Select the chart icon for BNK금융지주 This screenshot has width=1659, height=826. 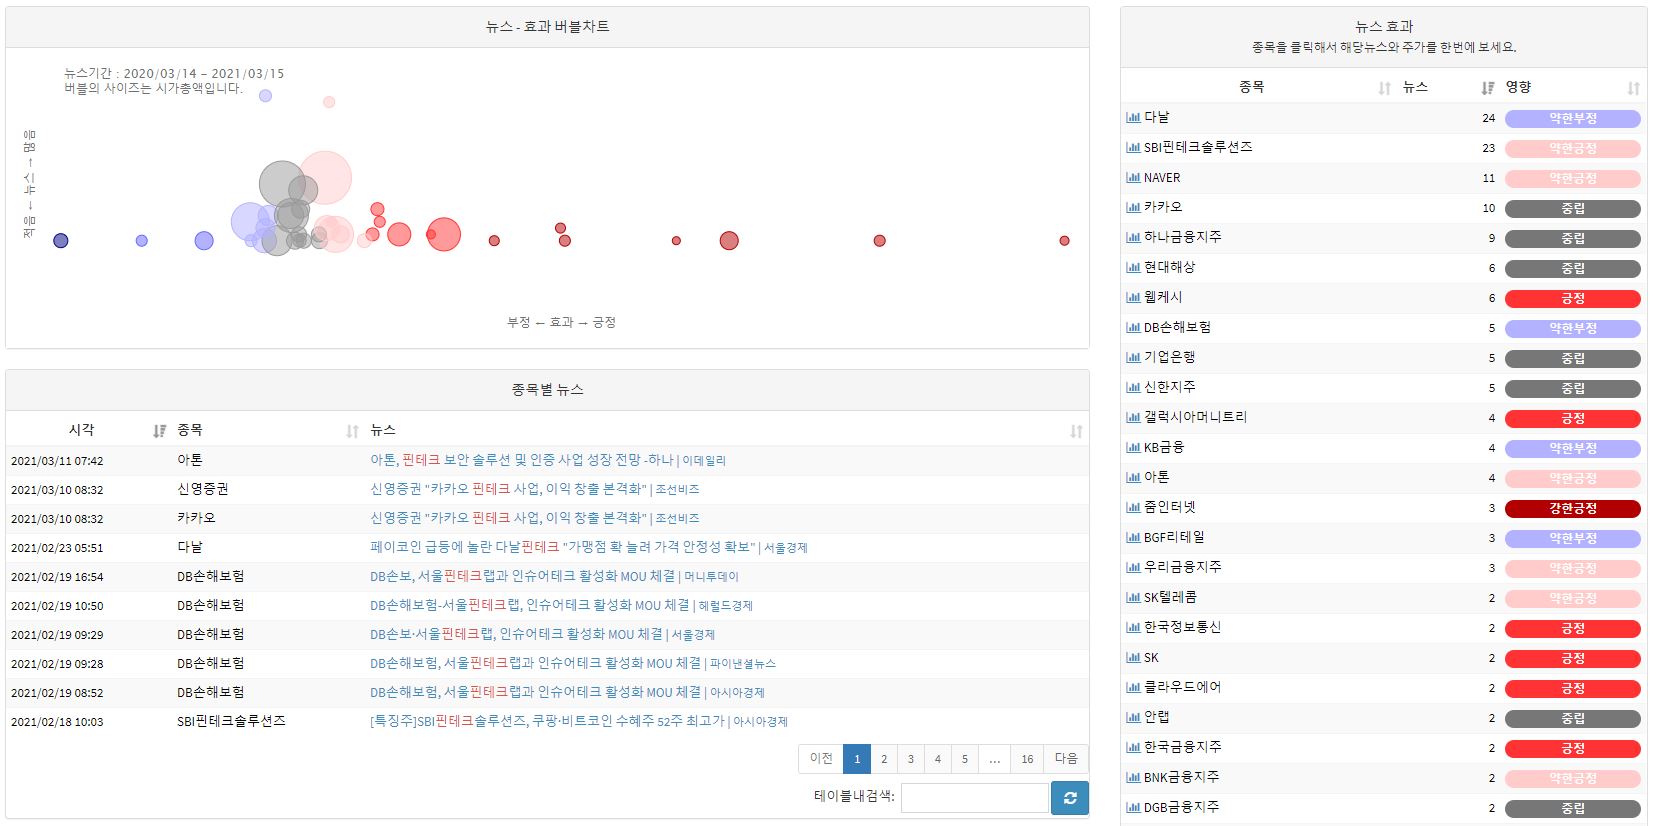point(1133,778)
